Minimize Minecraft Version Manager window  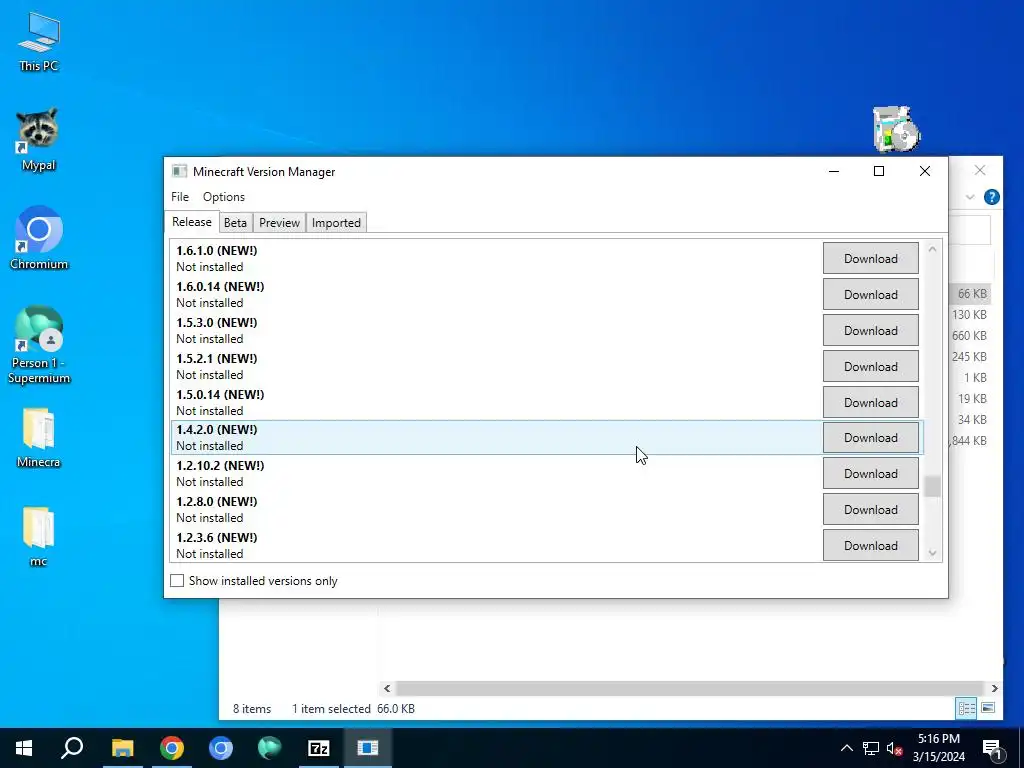tap(834, 171)
